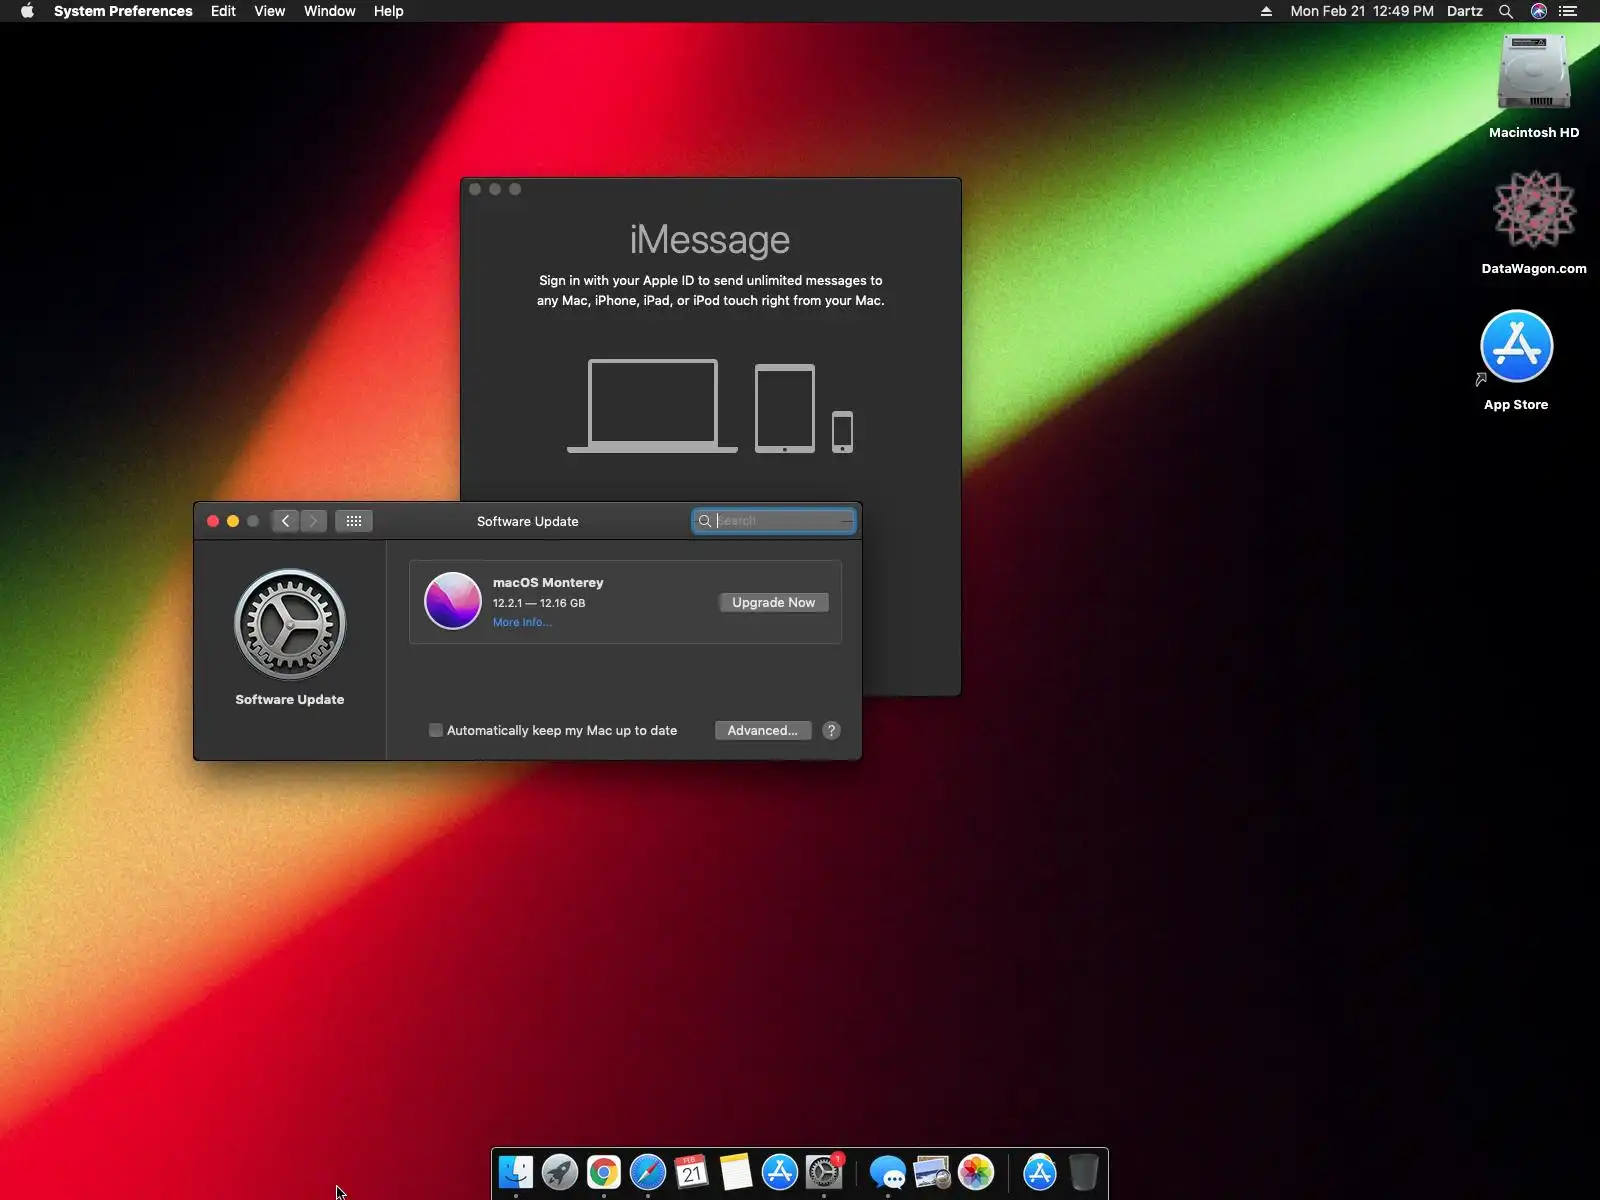Open Photos from the dock

click(976, 1172)
